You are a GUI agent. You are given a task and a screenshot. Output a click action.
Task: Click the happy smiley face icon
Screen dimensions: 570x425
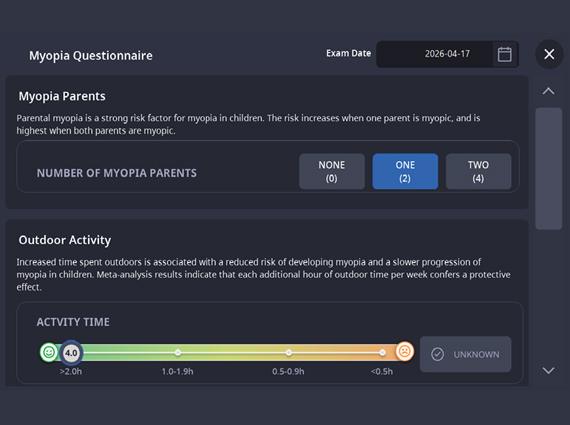click(x=49, y=352)
